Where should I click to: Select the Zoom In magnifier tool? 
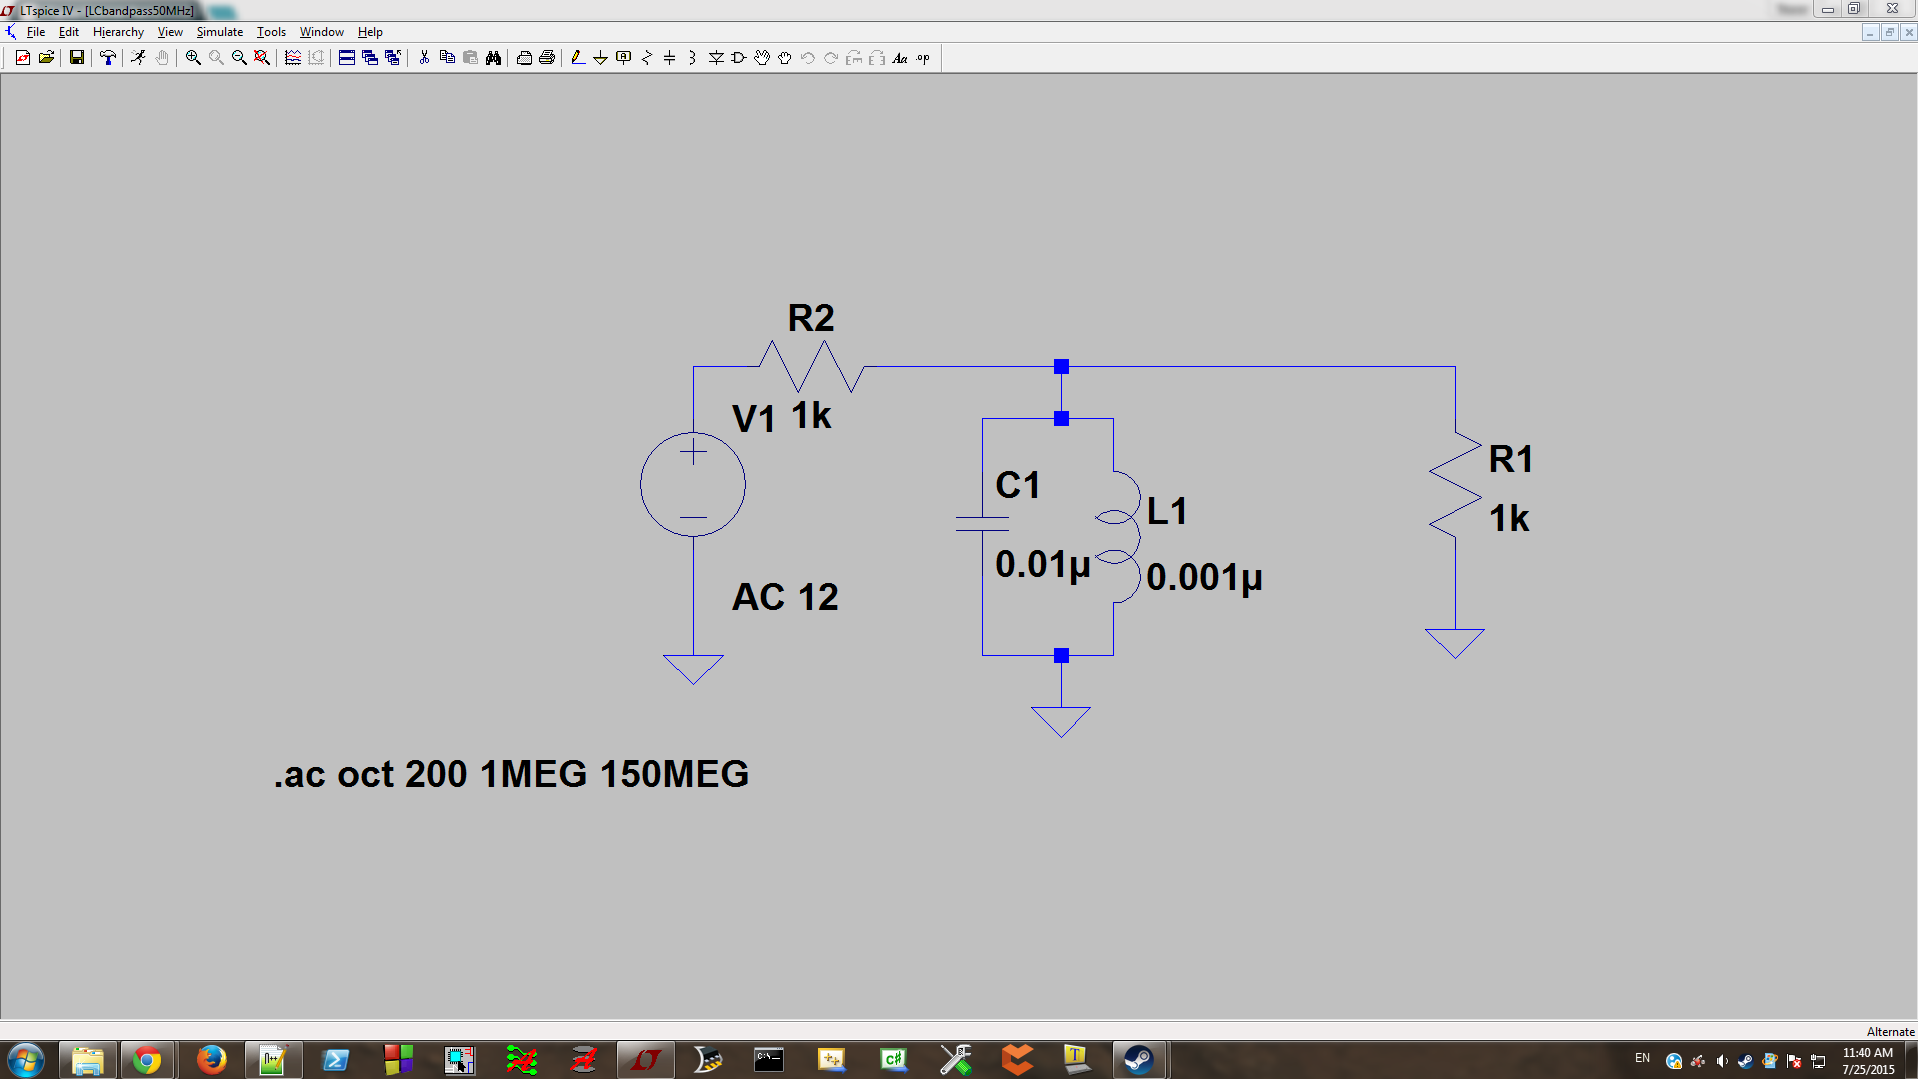(x=193, y=57)
